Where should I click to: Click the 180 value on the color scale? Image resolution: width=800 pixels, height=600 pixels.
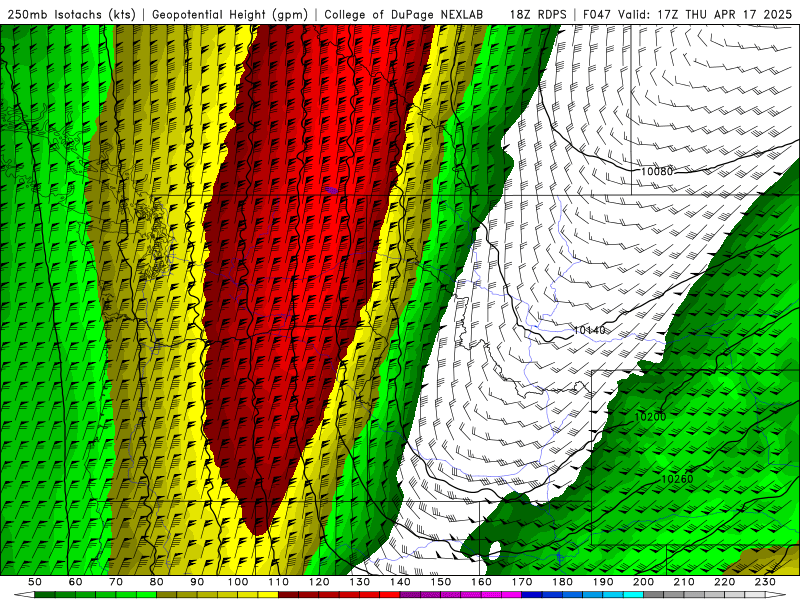click(563, 582)
